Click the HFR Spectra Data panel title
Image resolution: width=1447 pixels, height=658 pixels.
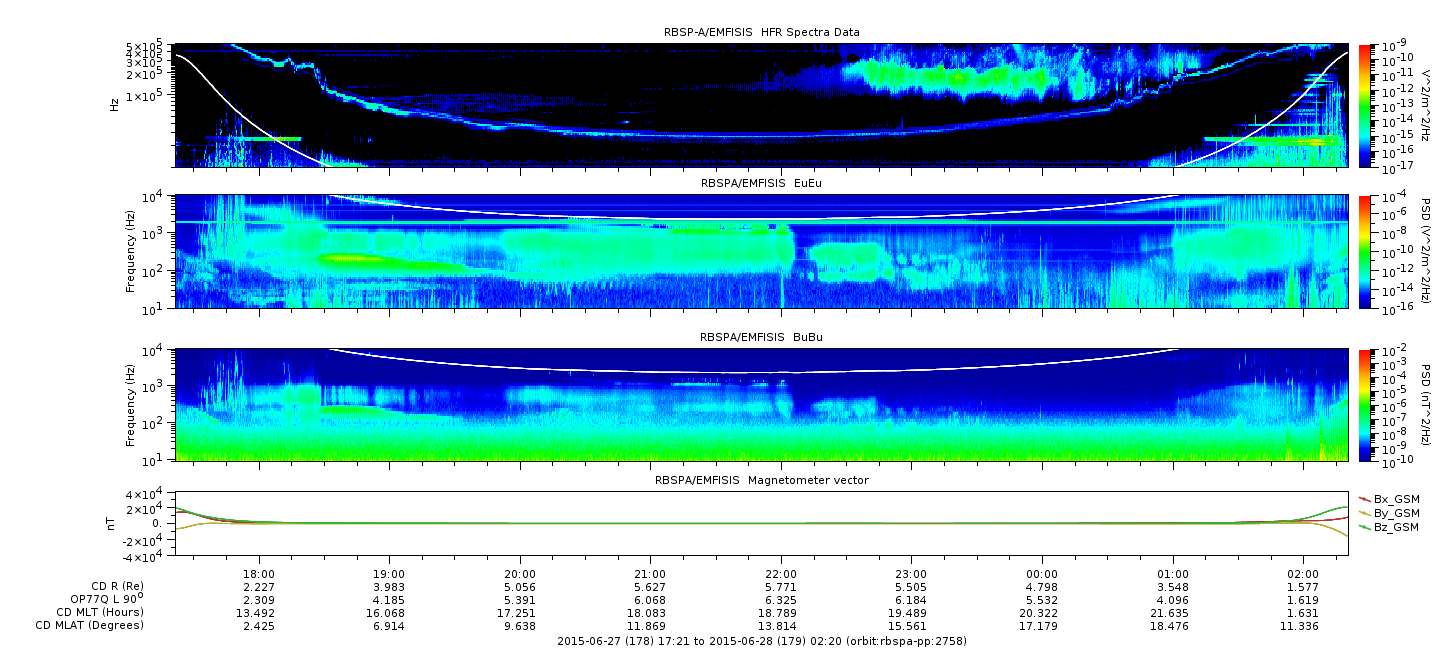(761, 33)
